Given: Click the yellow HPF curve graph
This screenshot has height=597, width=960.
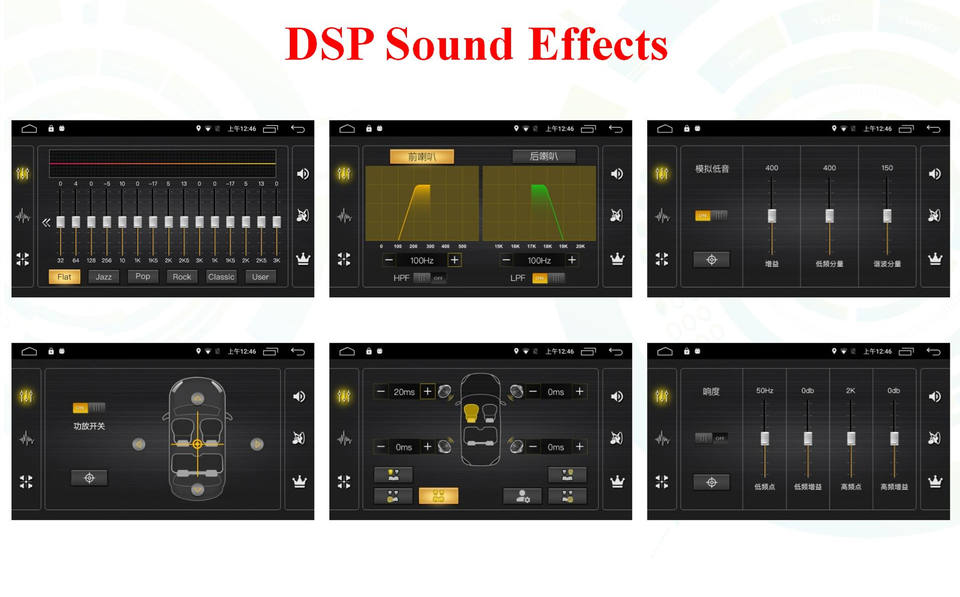Looking at the screenshot, I should click(x=422, y=204).
